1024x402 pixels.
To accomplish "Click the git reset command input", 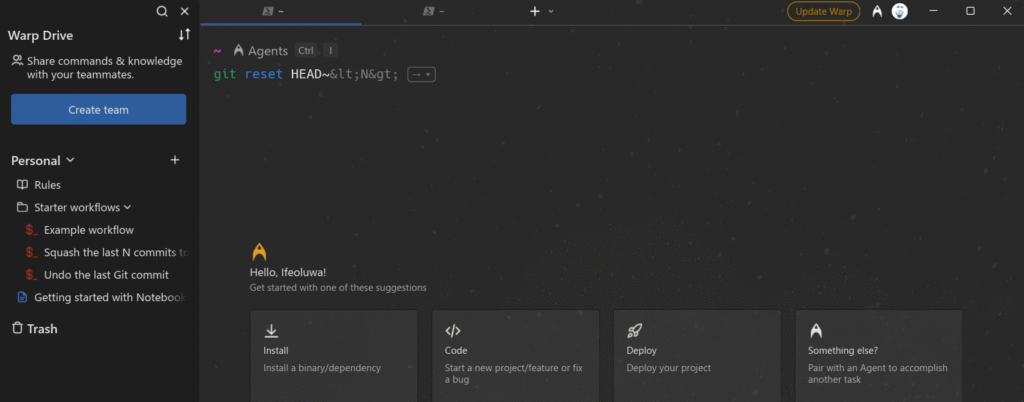I will pos(306,74).
